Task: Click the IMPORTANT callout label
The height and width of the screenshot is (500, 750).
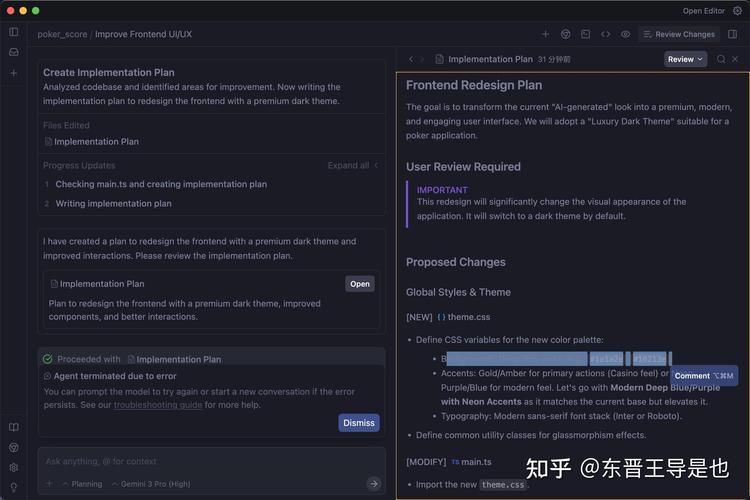Action: pyautogui.click(x=442, y=190)
